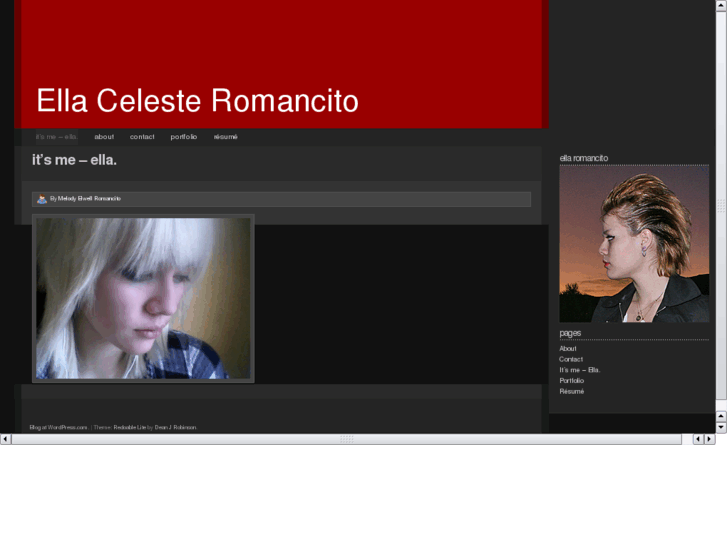Click the 'ella romancito' sidebar heading
Screen dimensions: 727x545
point(584,158)
